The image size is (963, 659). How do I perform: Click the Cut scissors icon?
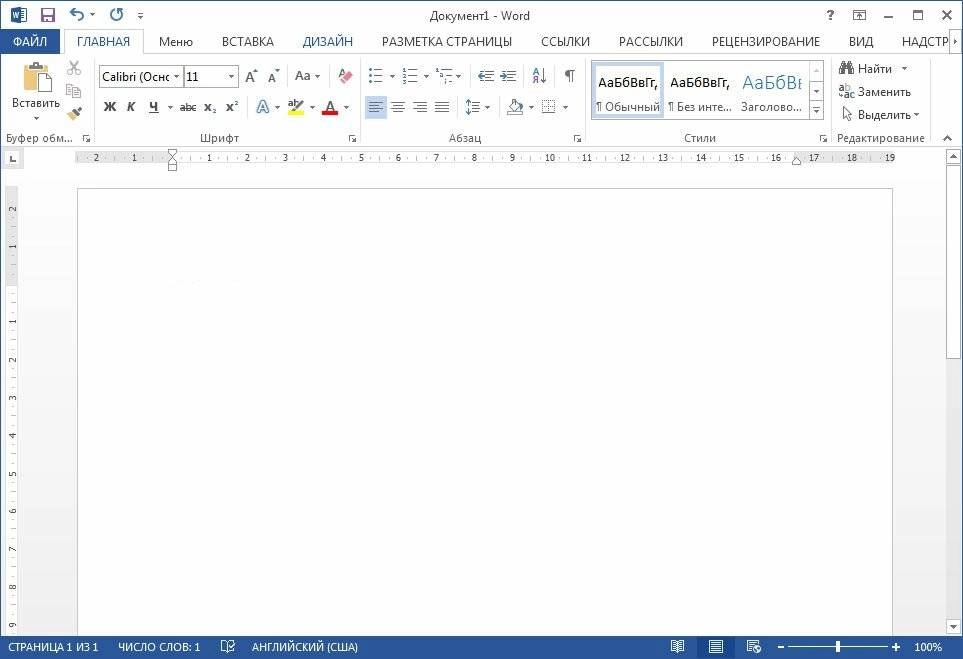(x=74, y=68)
